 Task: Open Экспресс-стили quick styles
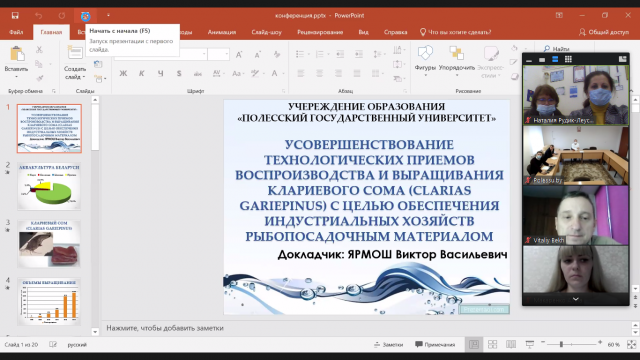click(490, 62)
